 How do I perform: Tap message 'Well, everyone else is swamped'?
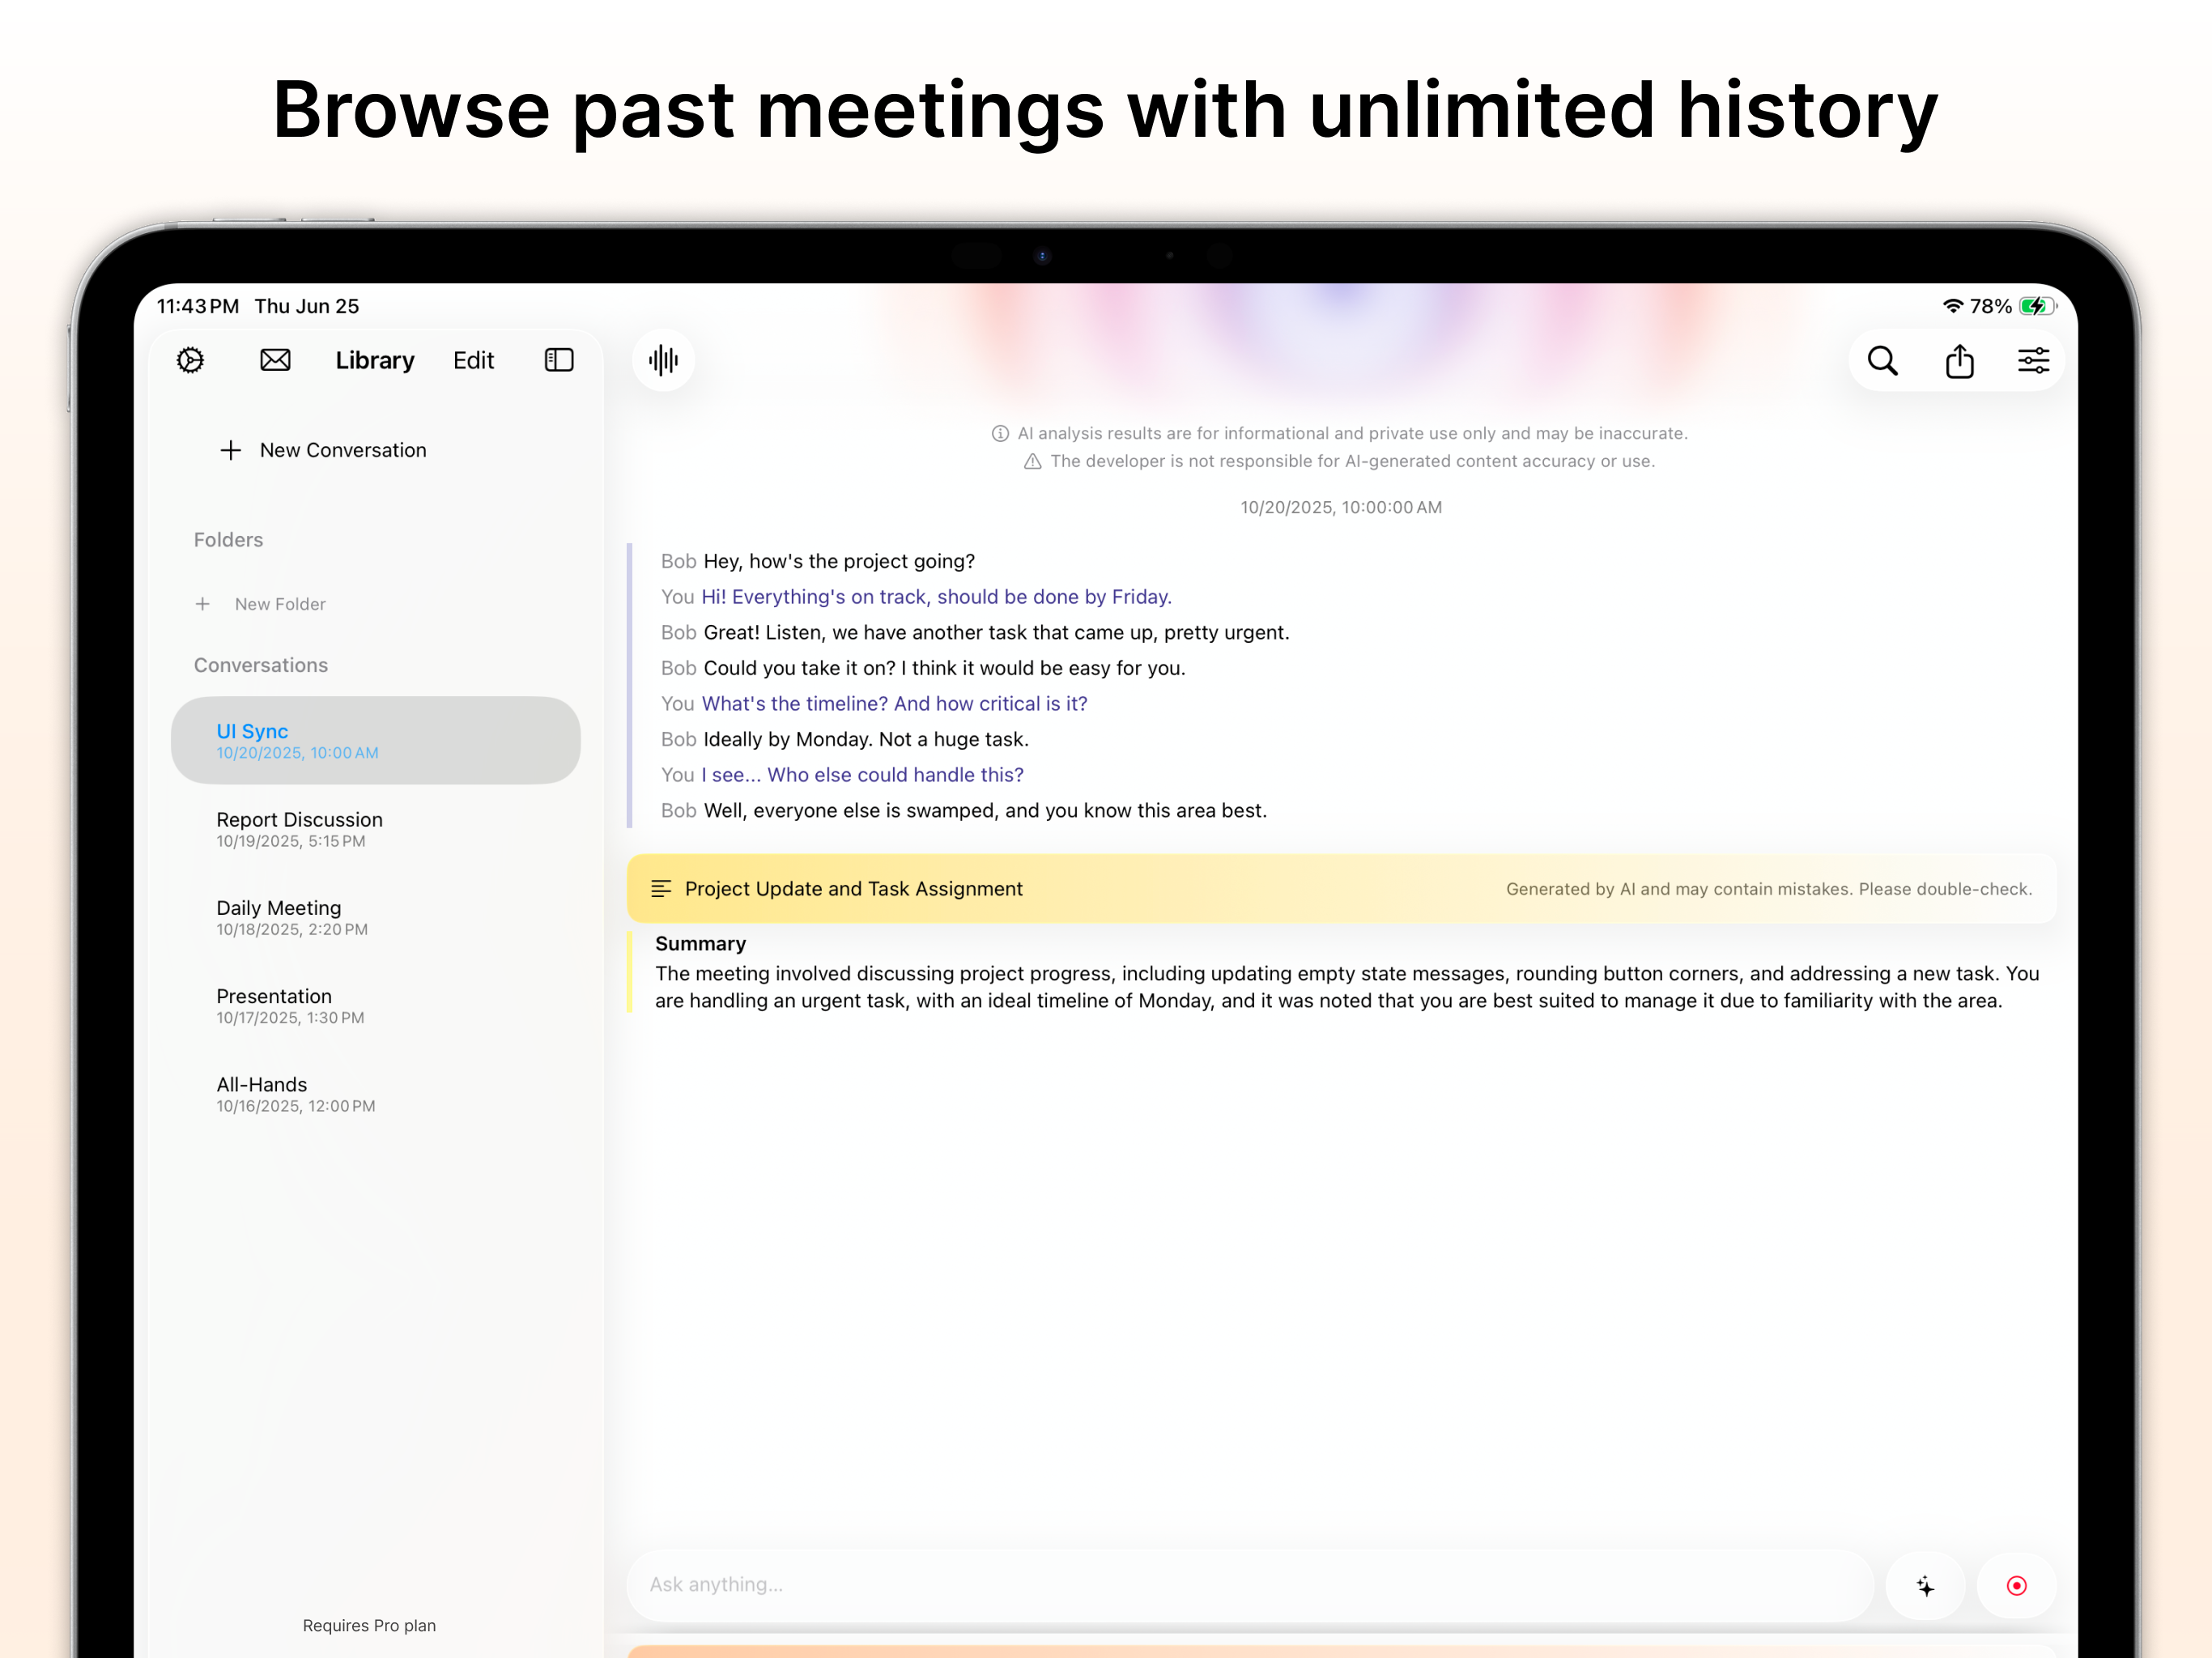pos(985,811)
